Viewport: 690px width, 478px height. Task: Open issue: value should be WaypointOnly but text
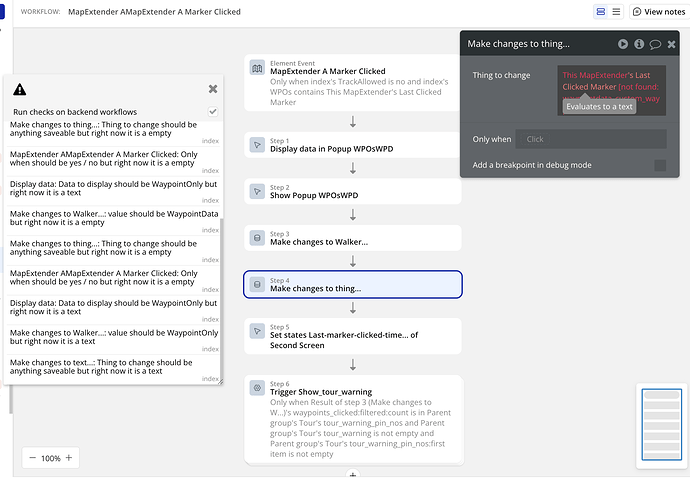click(114, 340)
